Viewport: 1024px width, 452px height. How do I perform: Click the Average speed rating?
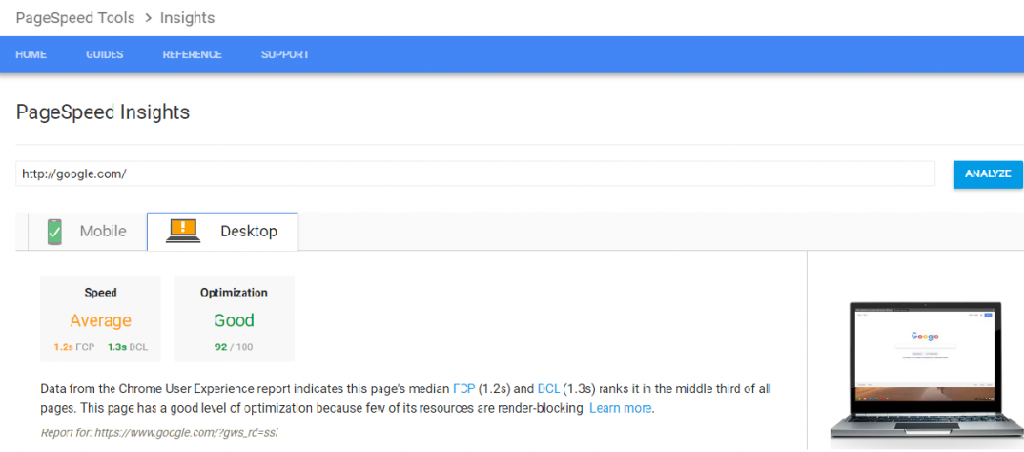(100, 321)
